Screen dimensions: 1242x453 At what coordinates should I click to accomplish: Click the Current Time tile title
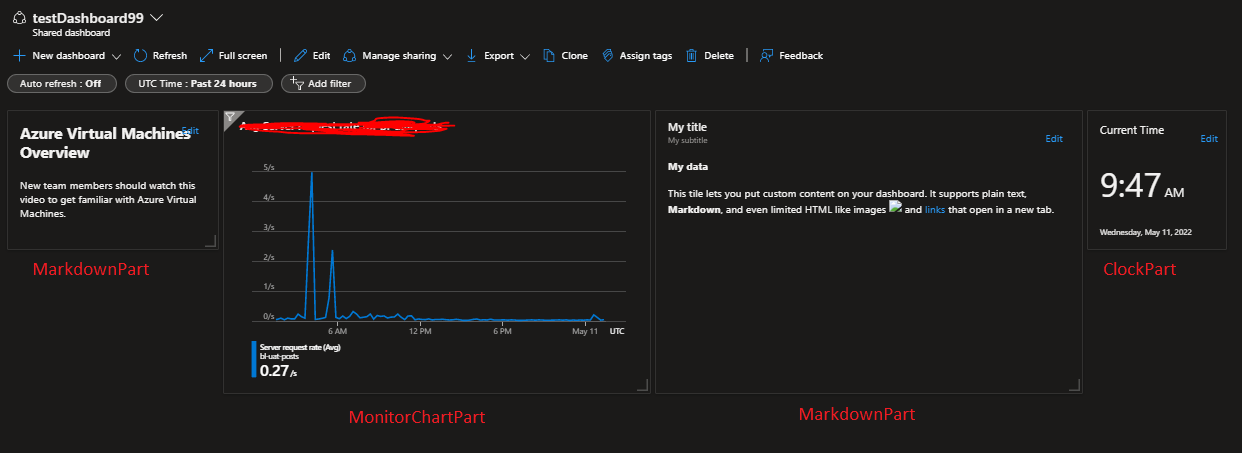(x=1132, y=130)
